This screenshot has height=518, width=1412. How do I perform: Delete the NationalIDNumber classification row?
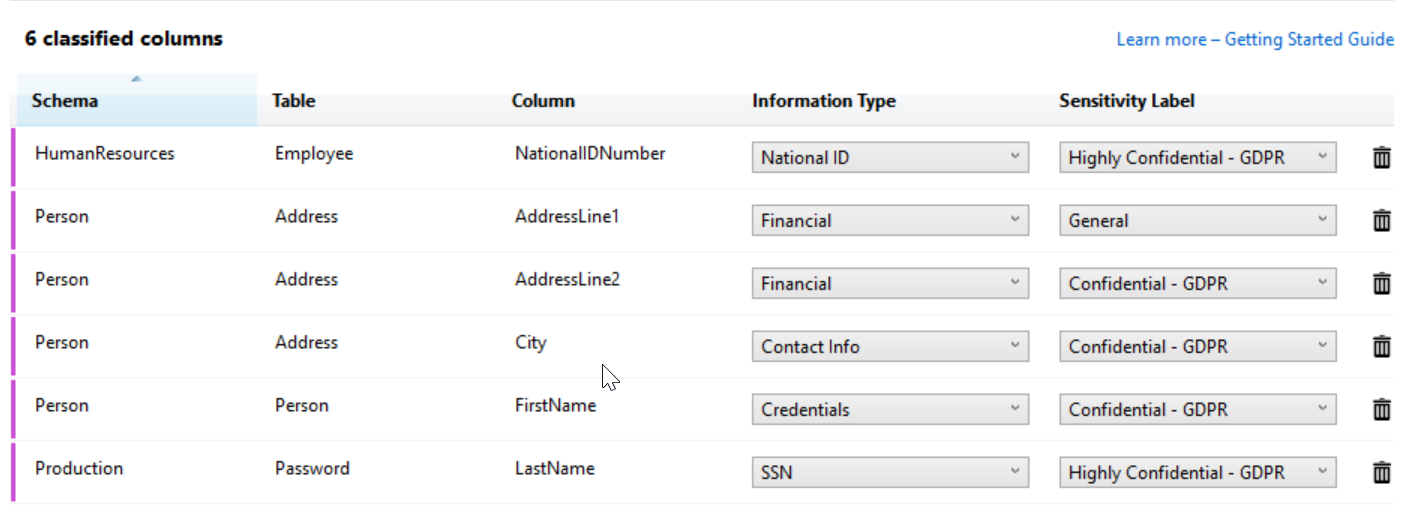point(1381,157)
